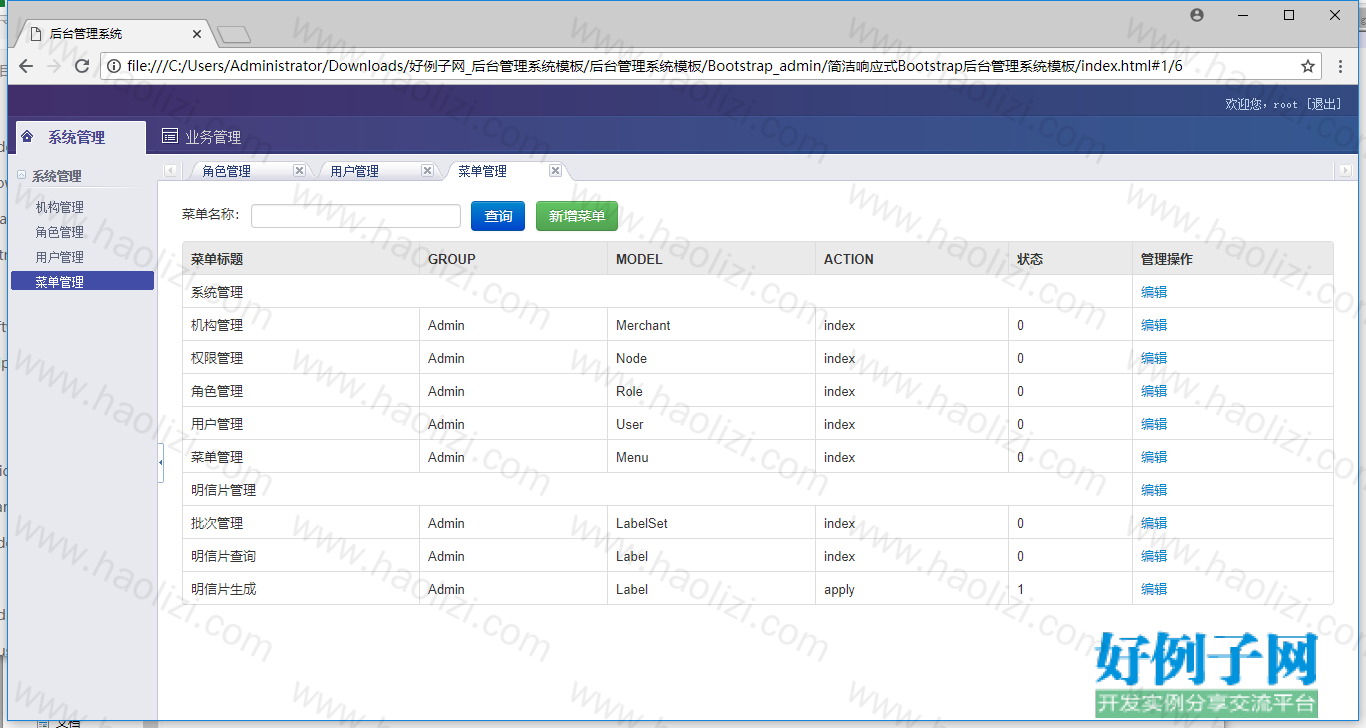Close the 后台管理系统 browser tab
This screenshot has width=1366, height=728.
coord(197,34)
